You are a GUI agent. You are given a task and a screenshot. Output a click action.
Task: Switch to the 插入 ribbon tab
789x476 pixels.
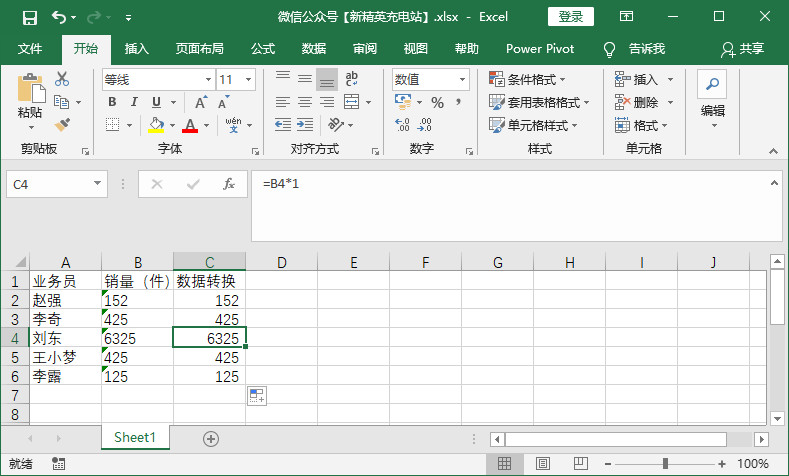coord(137,49)
